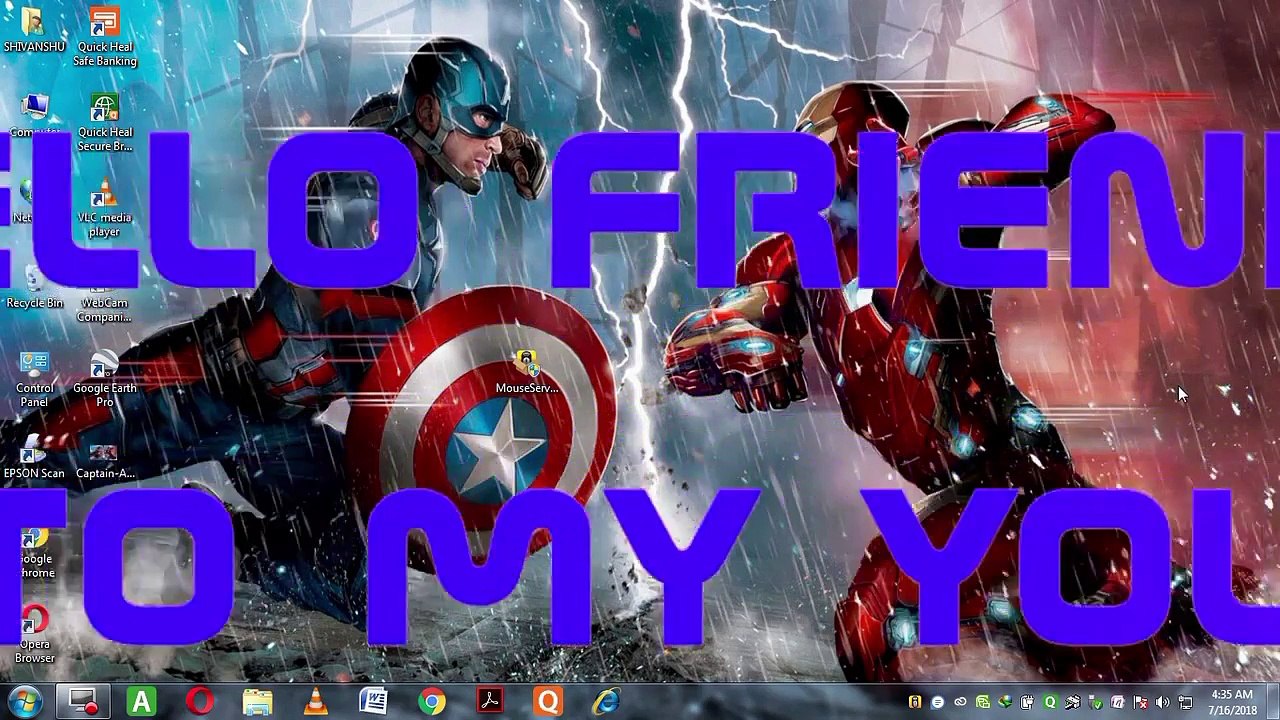Select Quick Heal Secure Browse shortcut
1280x720 pixels.
[105, 123]
